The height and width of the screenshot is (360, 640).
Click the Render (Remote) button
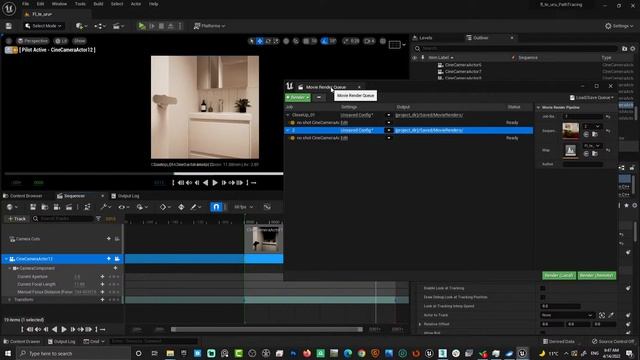point(596,275)
